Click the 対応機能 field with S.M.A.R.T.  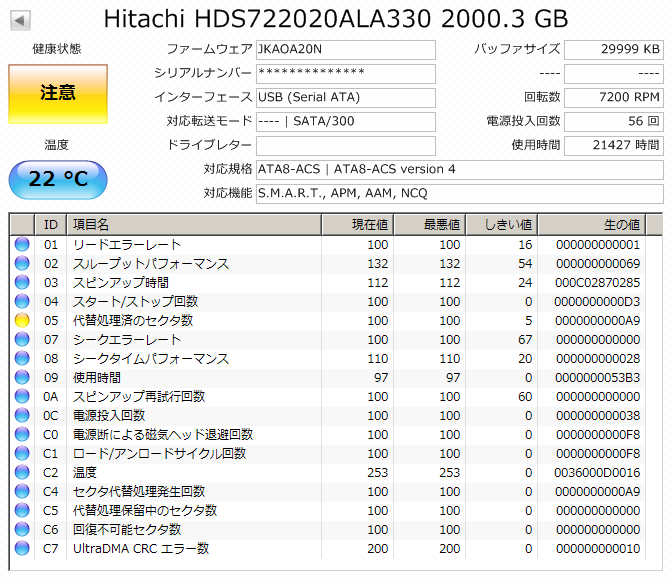(x=460, y=194)
